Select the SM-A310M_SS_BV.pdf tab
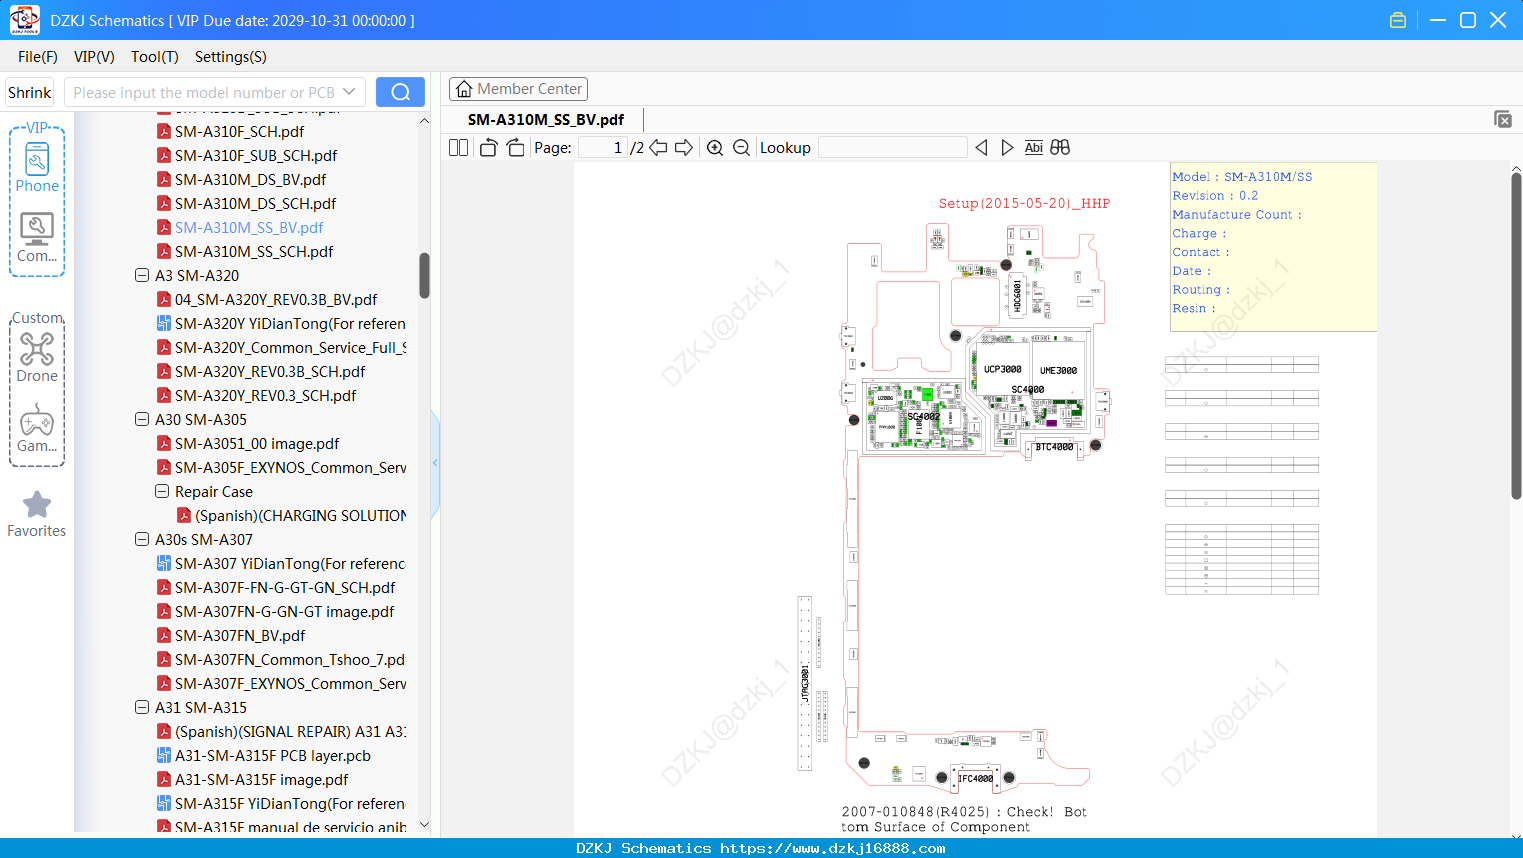The width and height of the screenshot is (1523, 858). click(x=546, y=120)
